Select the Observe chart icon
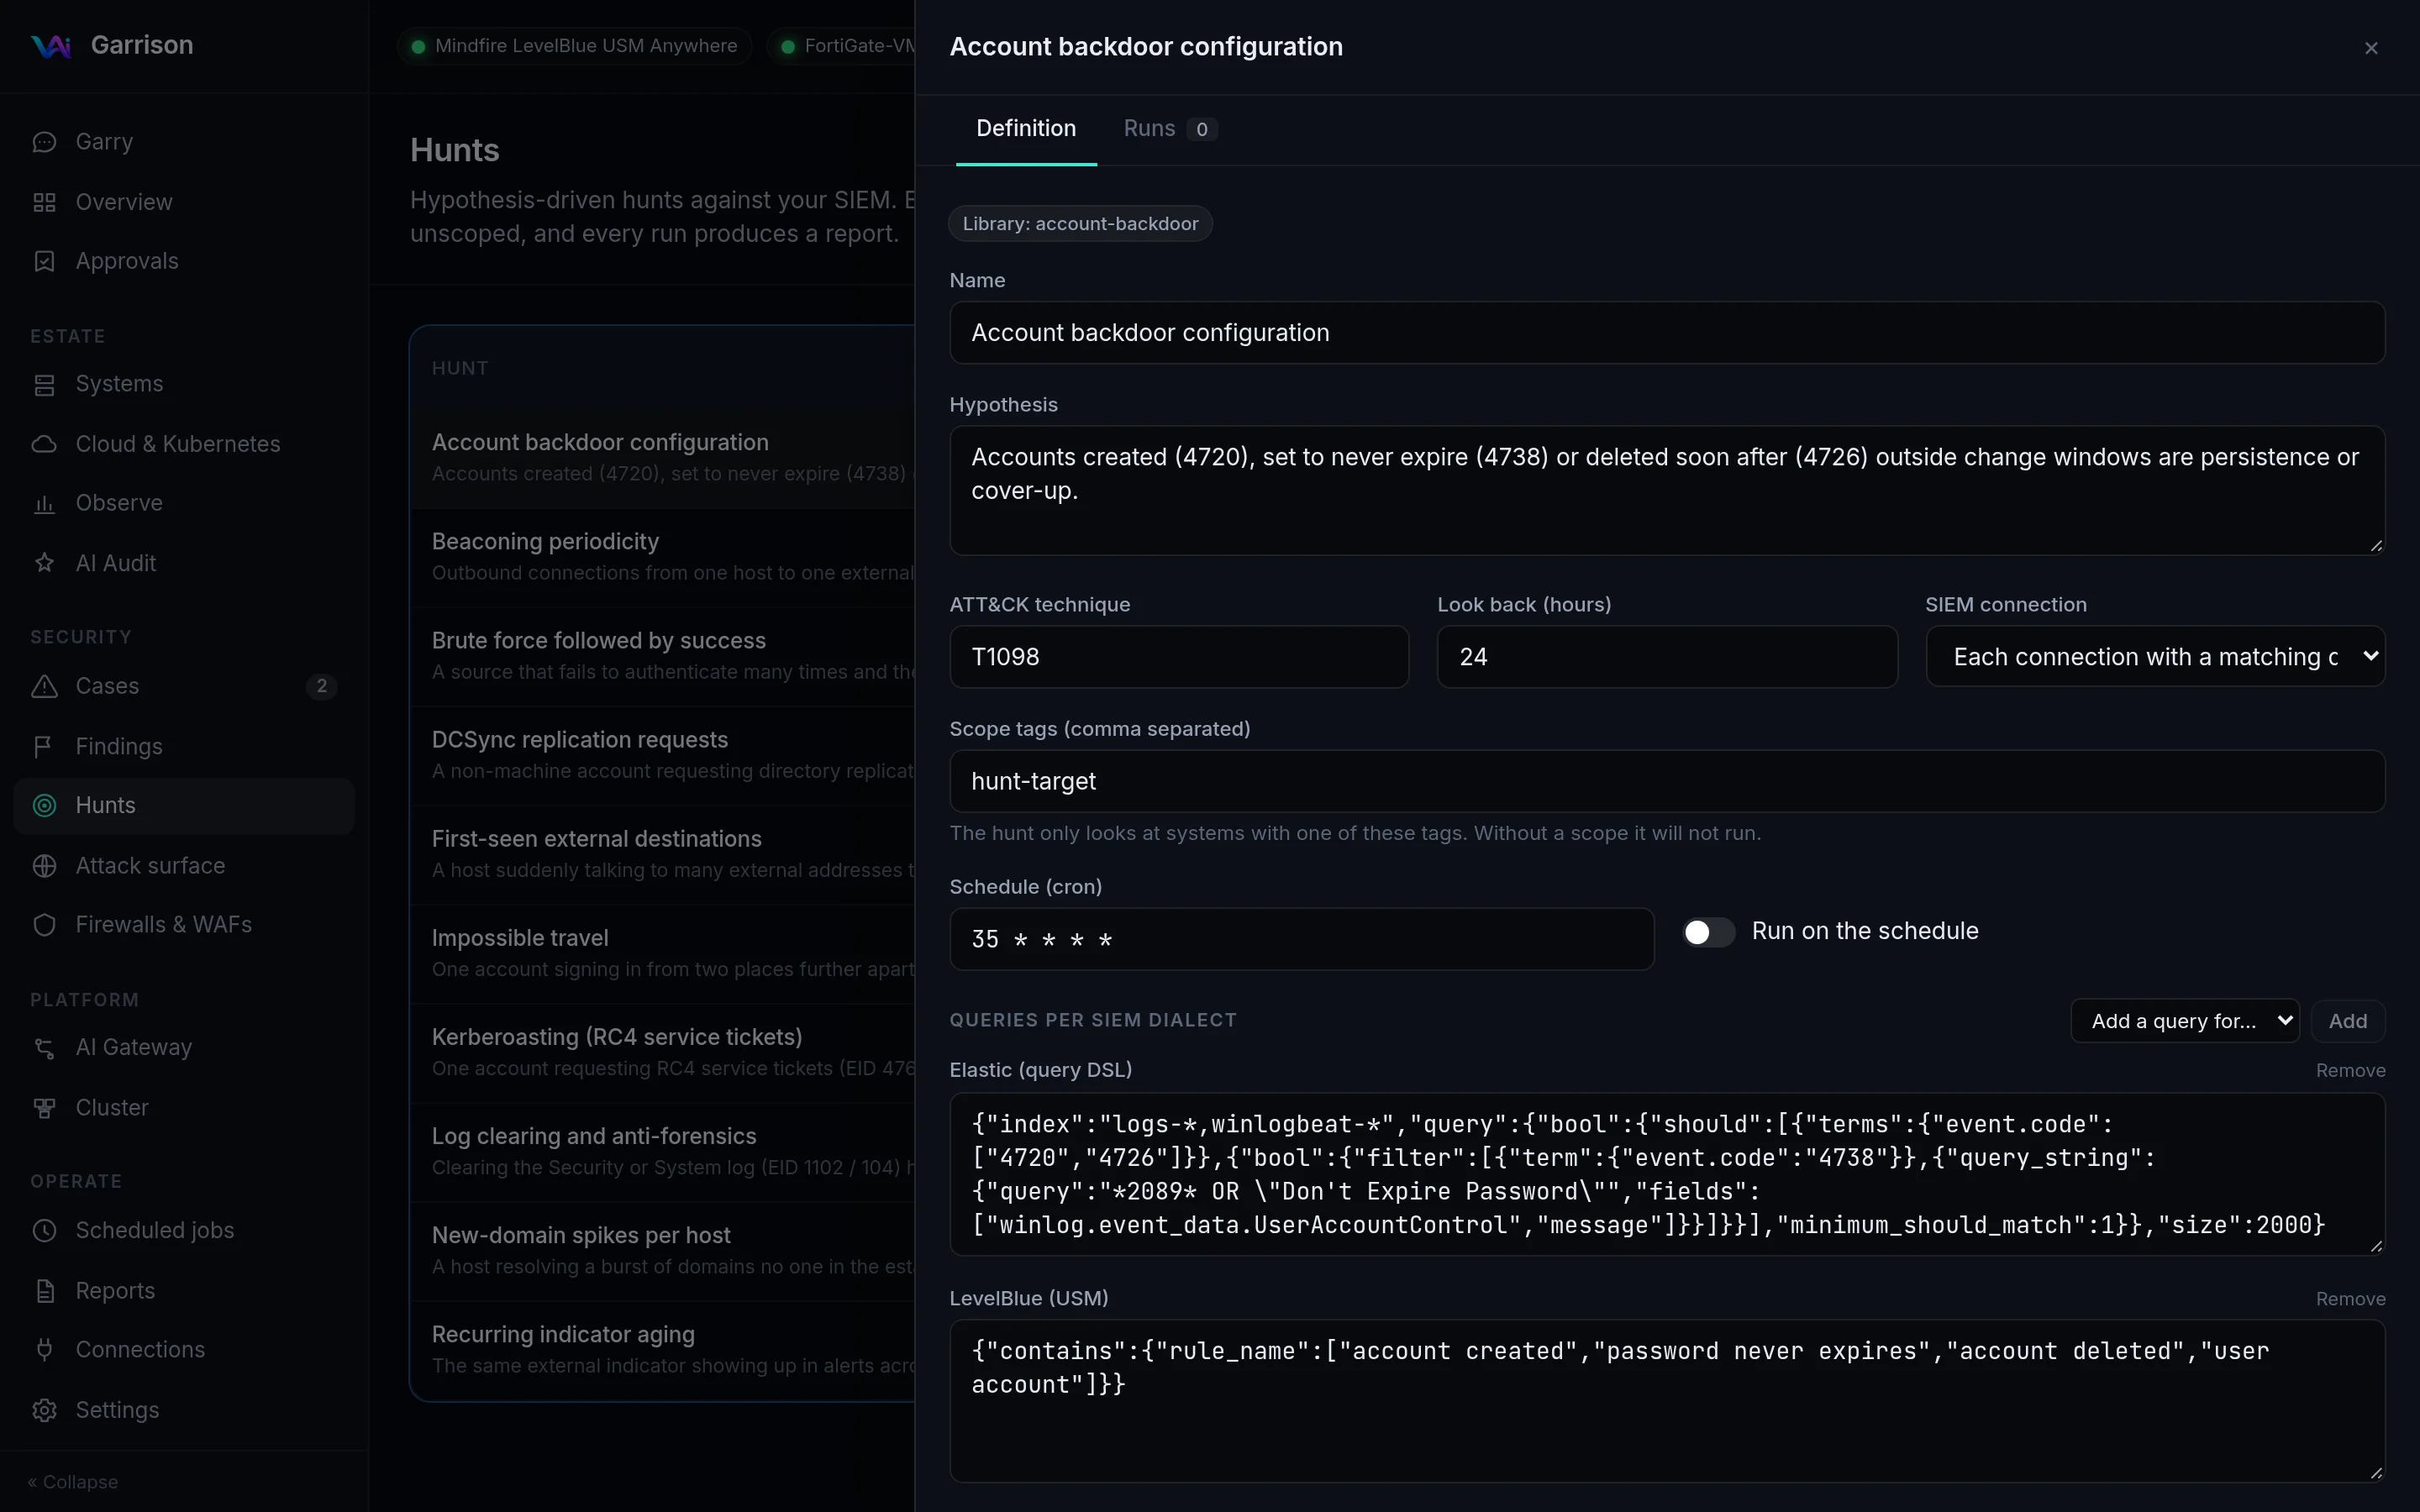This screenshot has width=2420, height=1512. tap(44, 503)
